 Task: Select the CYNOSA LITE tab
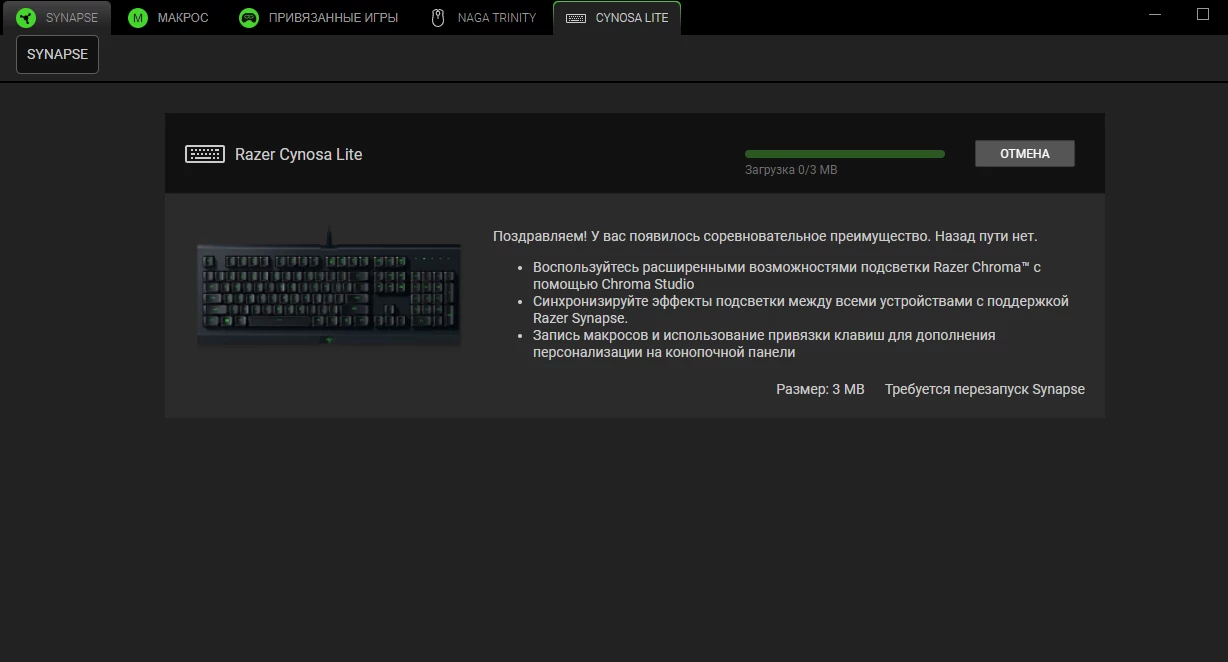coord(617,18)
